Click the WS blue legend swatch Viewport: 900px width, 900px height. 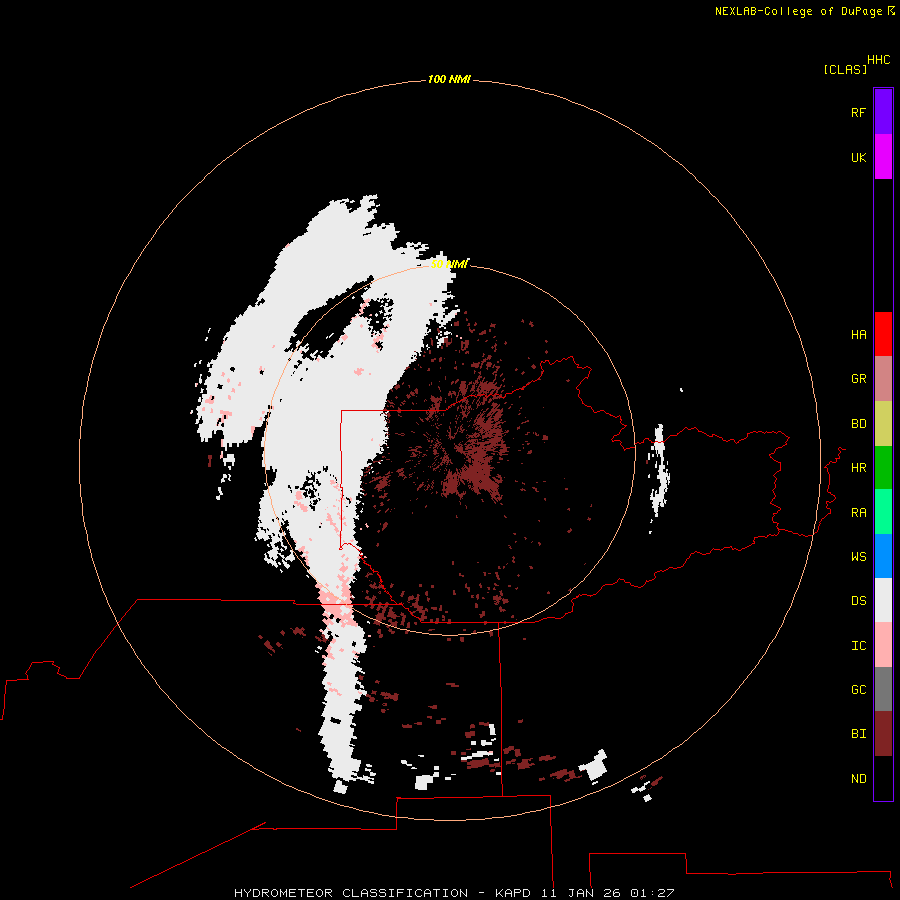click(883, 556)
